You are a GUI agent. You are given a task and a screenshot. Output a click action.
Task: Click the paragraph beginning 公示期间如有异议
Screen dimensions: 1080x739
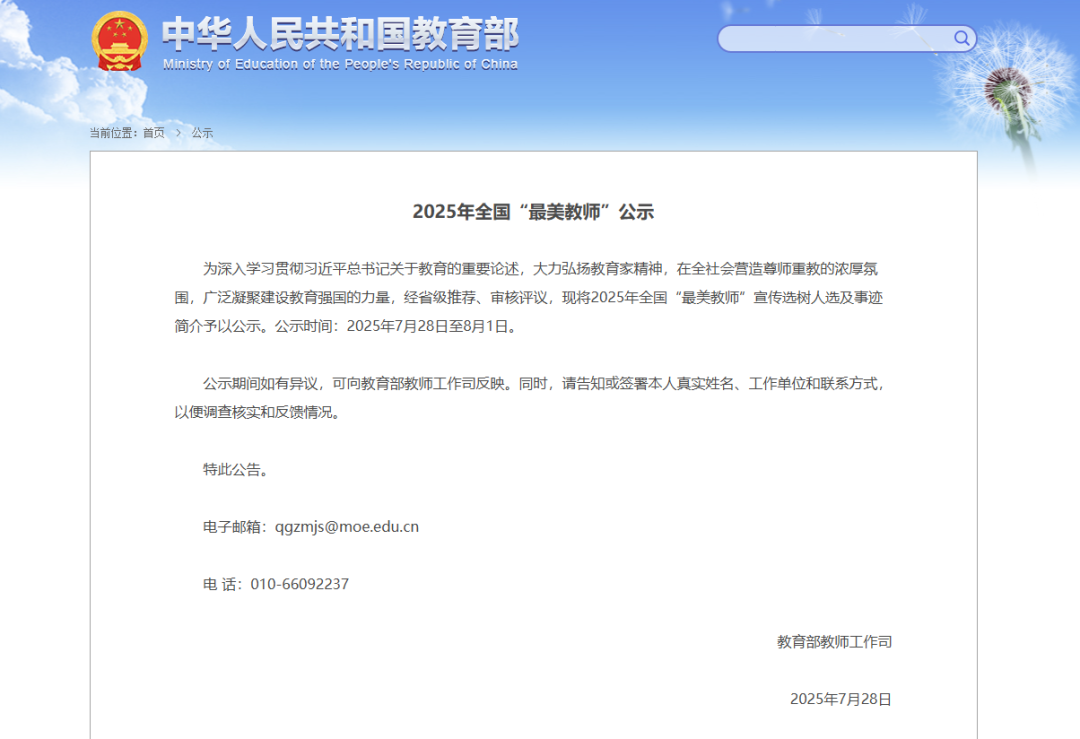click(532, 397)
